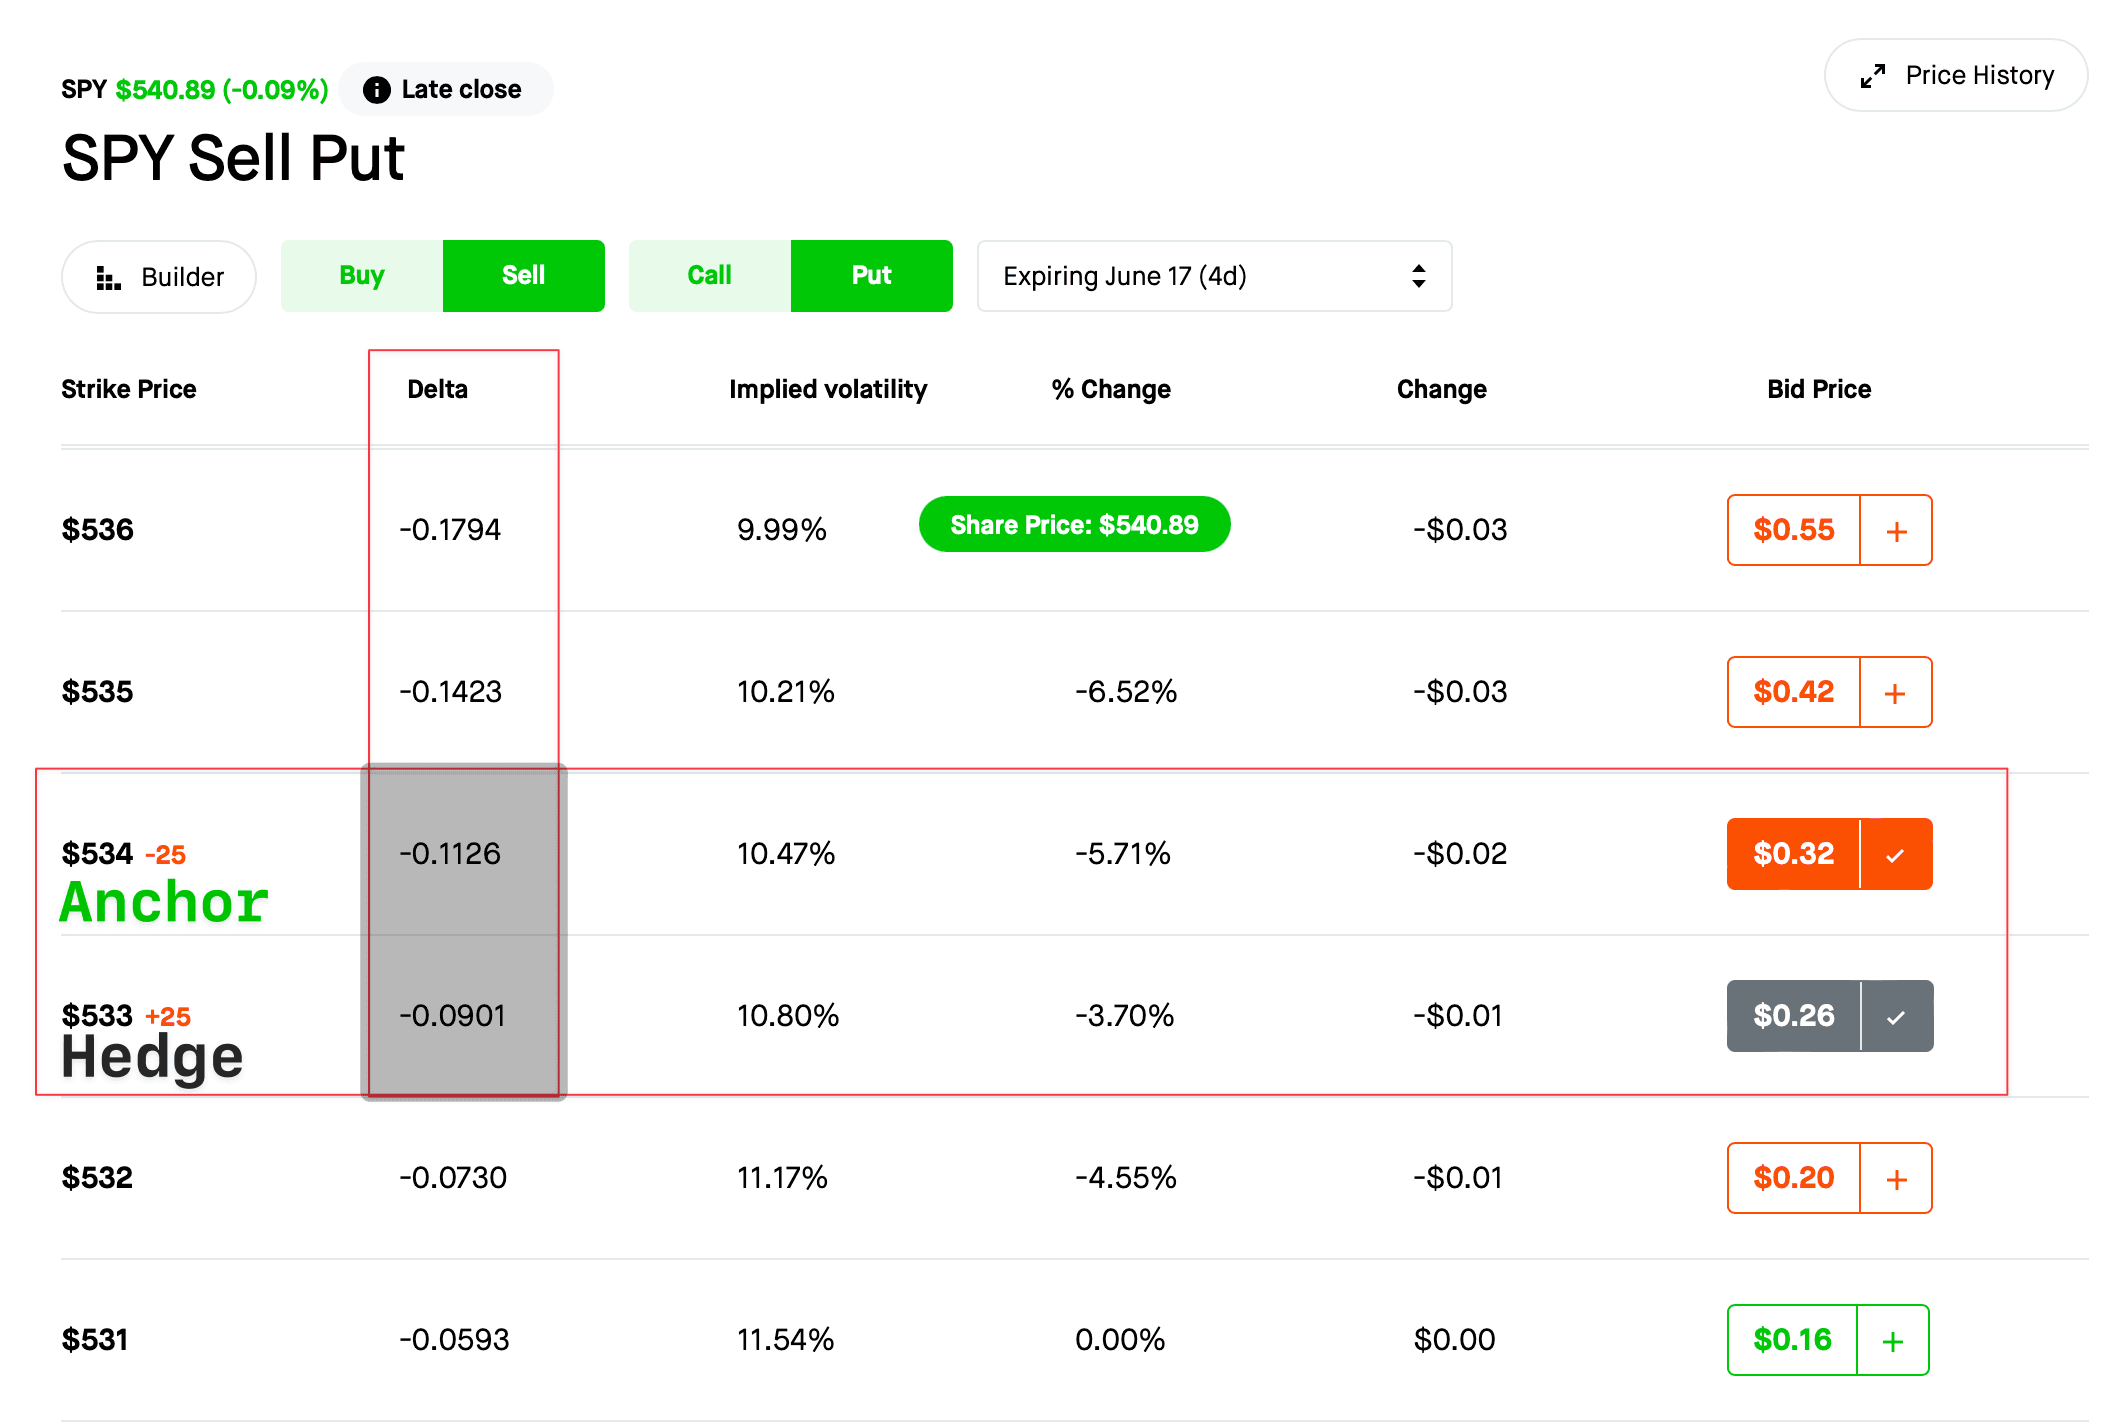The image size is (2120, 1426).
Task: Add the $531 put with plus icon
Action: (1893, 1340)
